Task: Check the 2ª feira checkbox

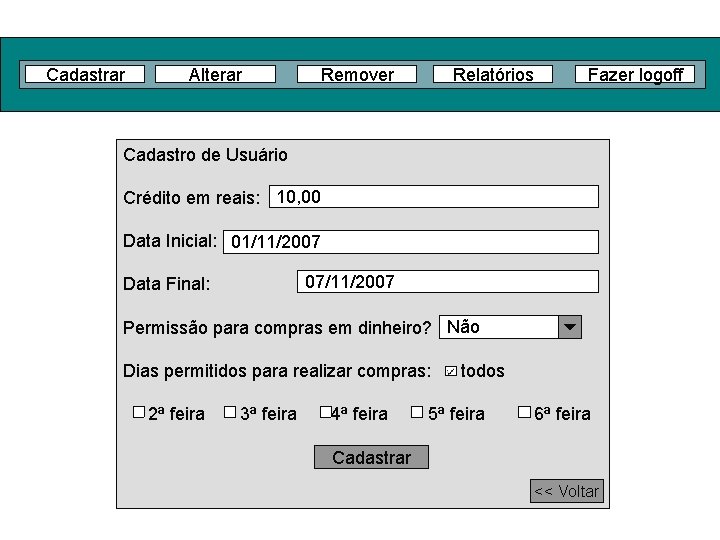Action: point(139,412)
